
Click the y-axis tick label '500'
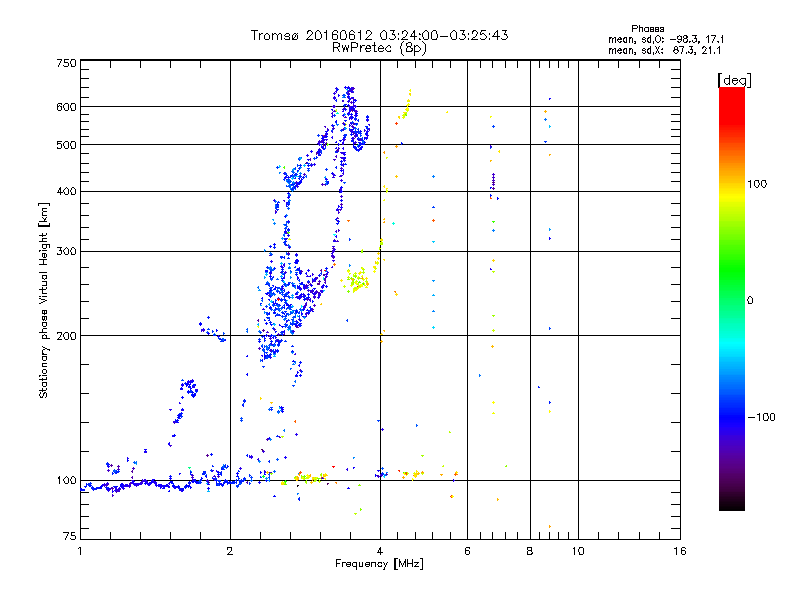(x=66, y=145)
